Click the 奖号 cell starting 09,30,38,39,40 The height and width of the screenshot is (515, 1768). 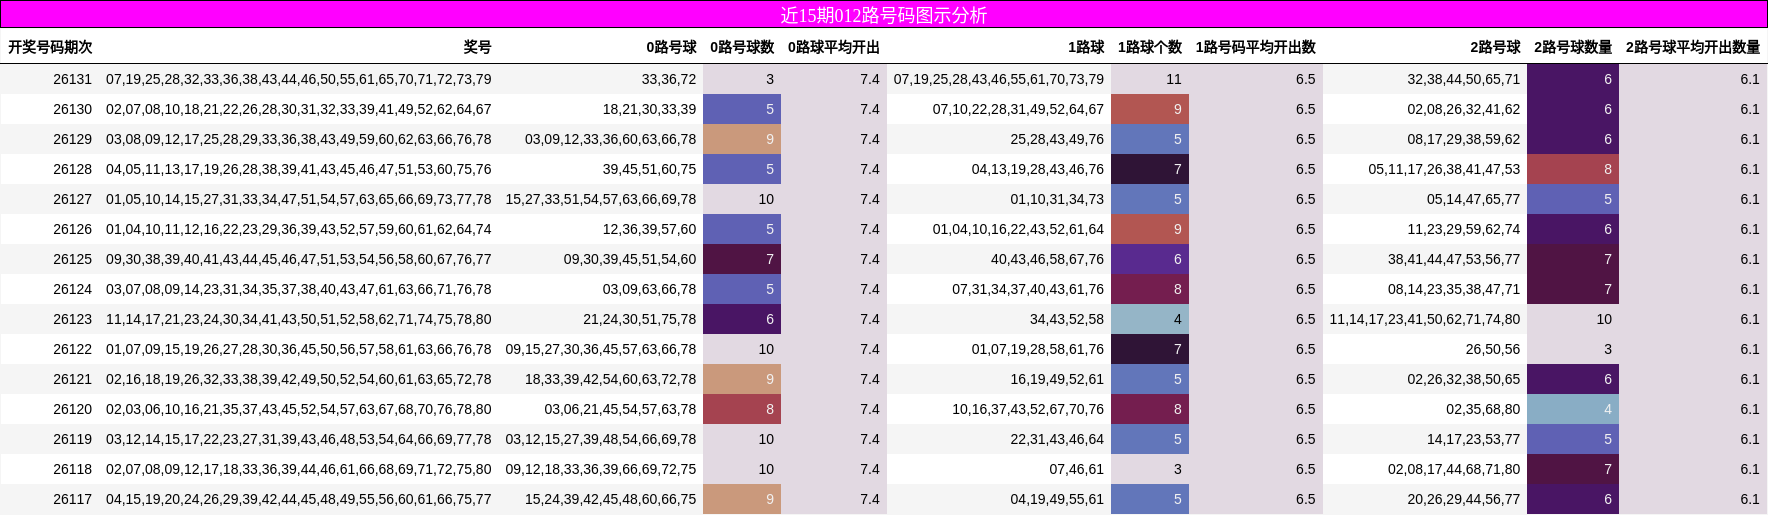pyautogui.click(x=299, y=259)
